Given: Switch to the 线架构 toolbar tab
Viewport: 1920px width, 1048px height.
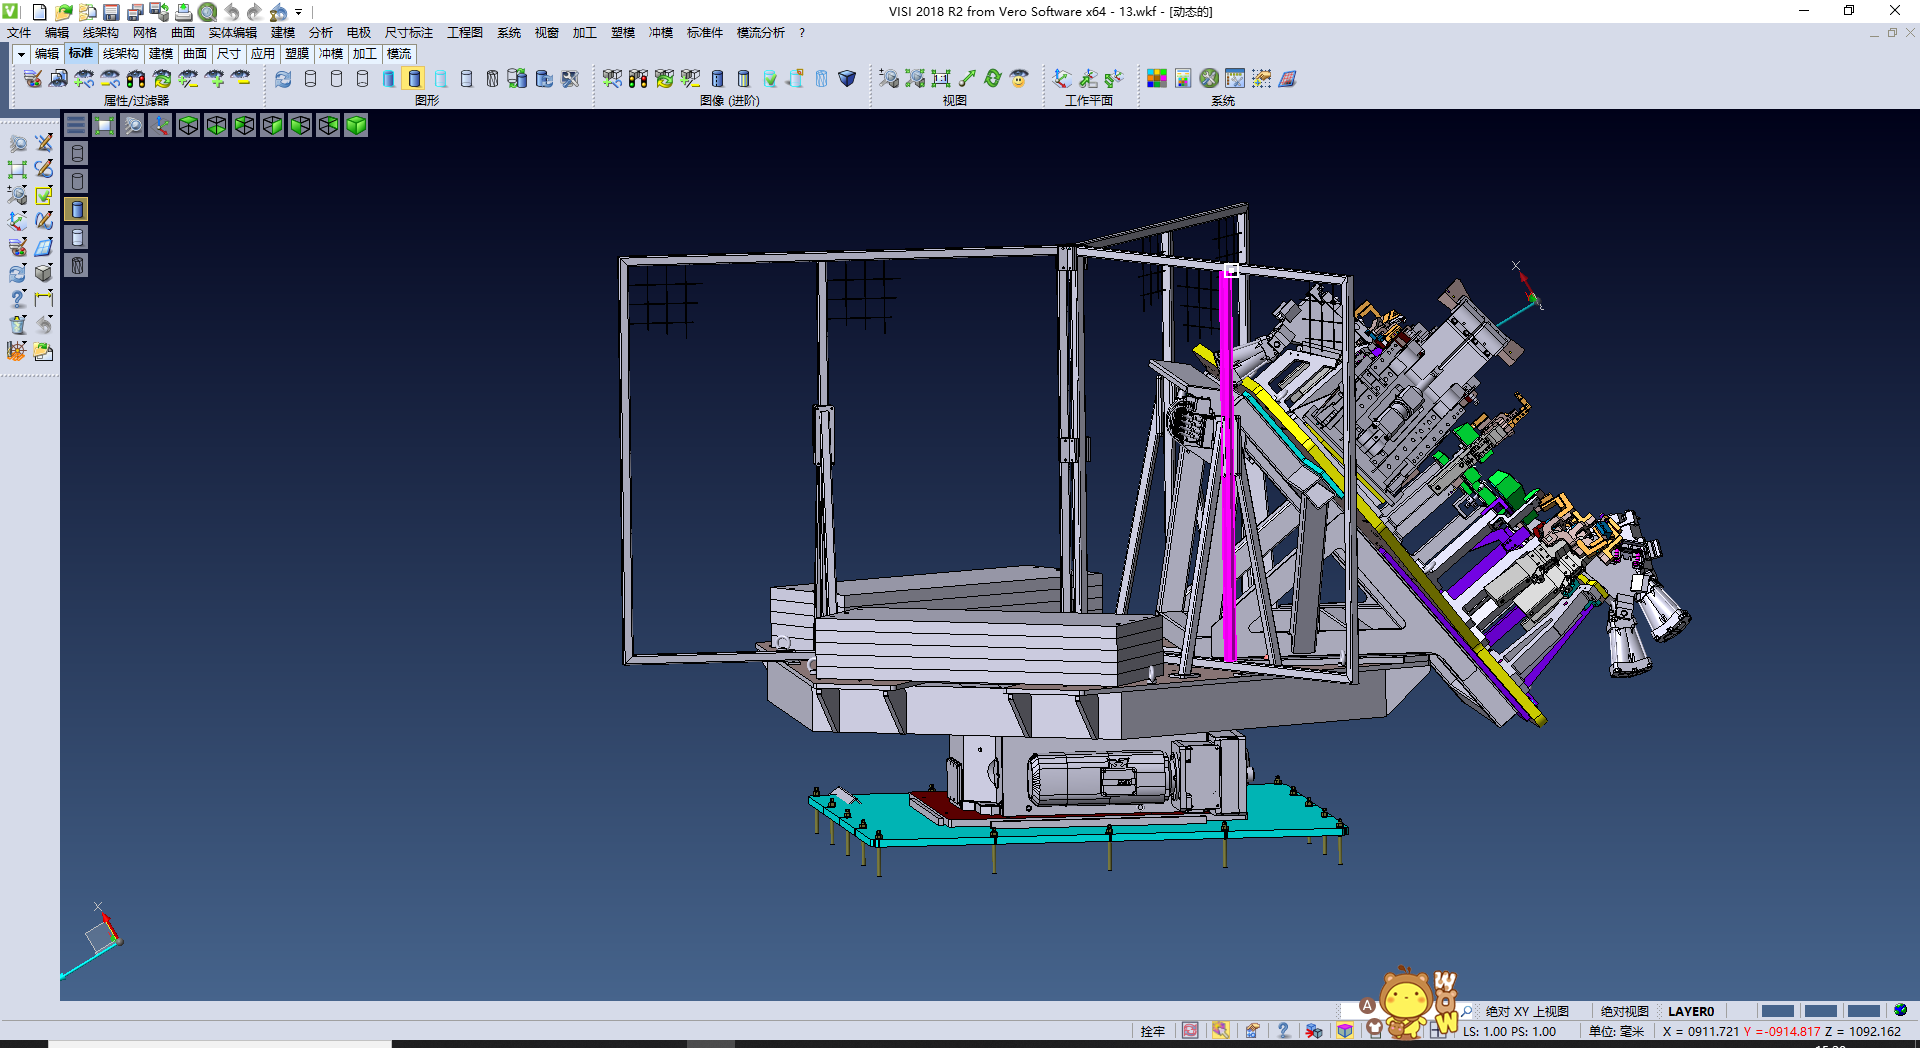Looking at the screenshot, I should click(x=120, y=54).
